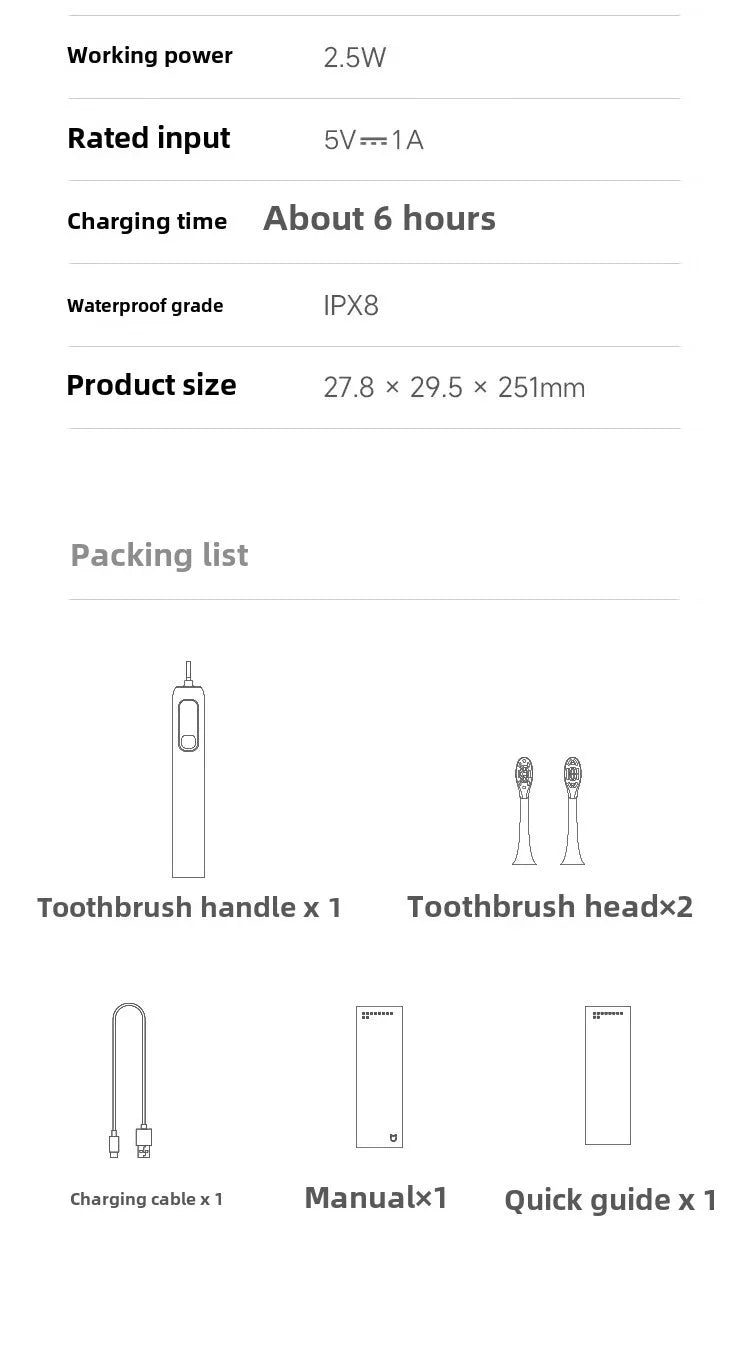The height and width of the screenshot is (1367, 750).
Task: Click the two toothbrush heads illustration
Action: pos(548,810)
